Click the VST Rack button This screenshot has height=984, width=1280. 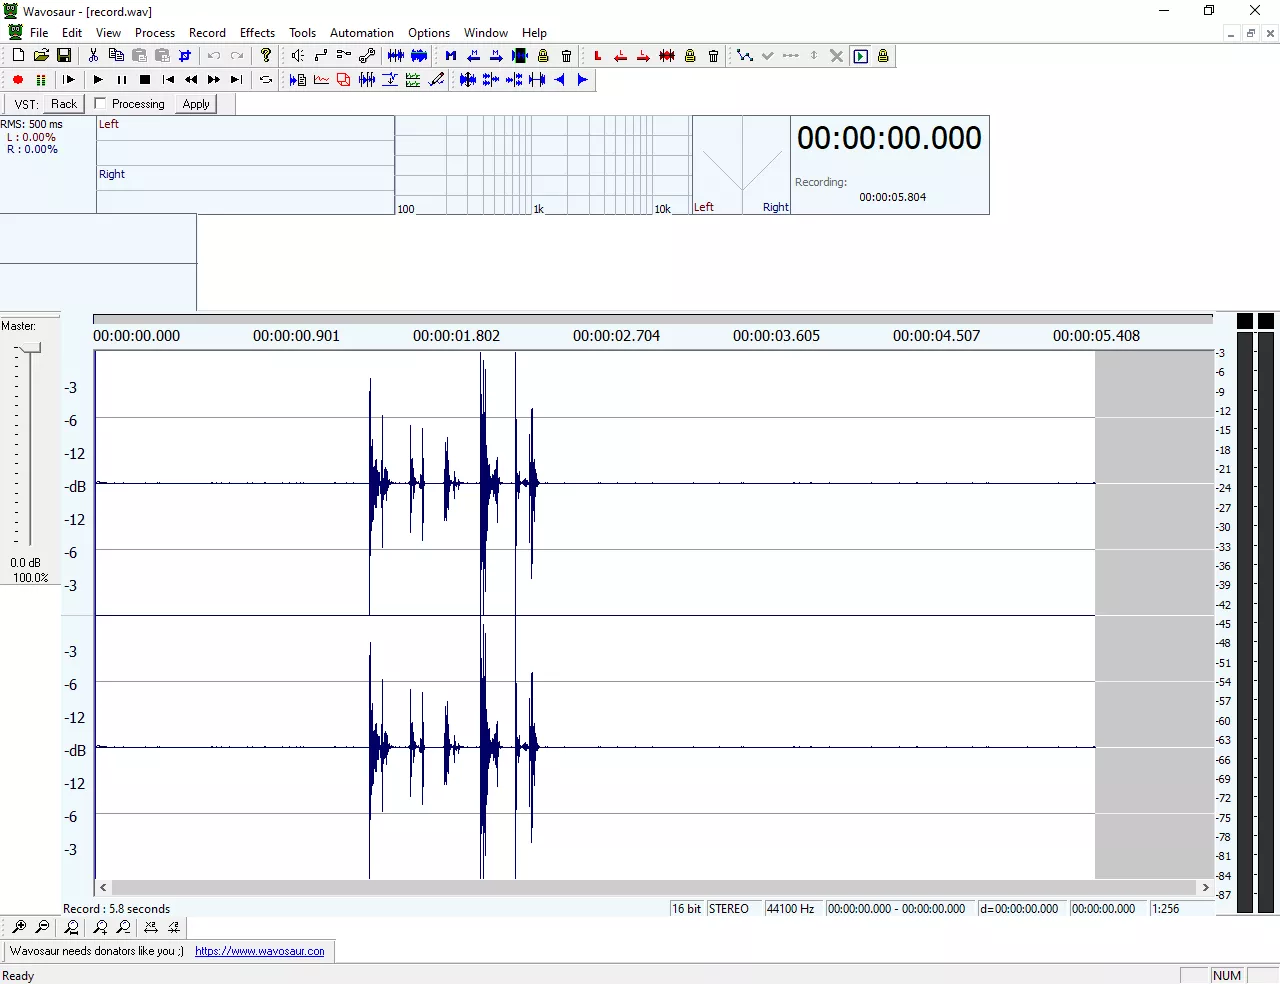[64, 104]
